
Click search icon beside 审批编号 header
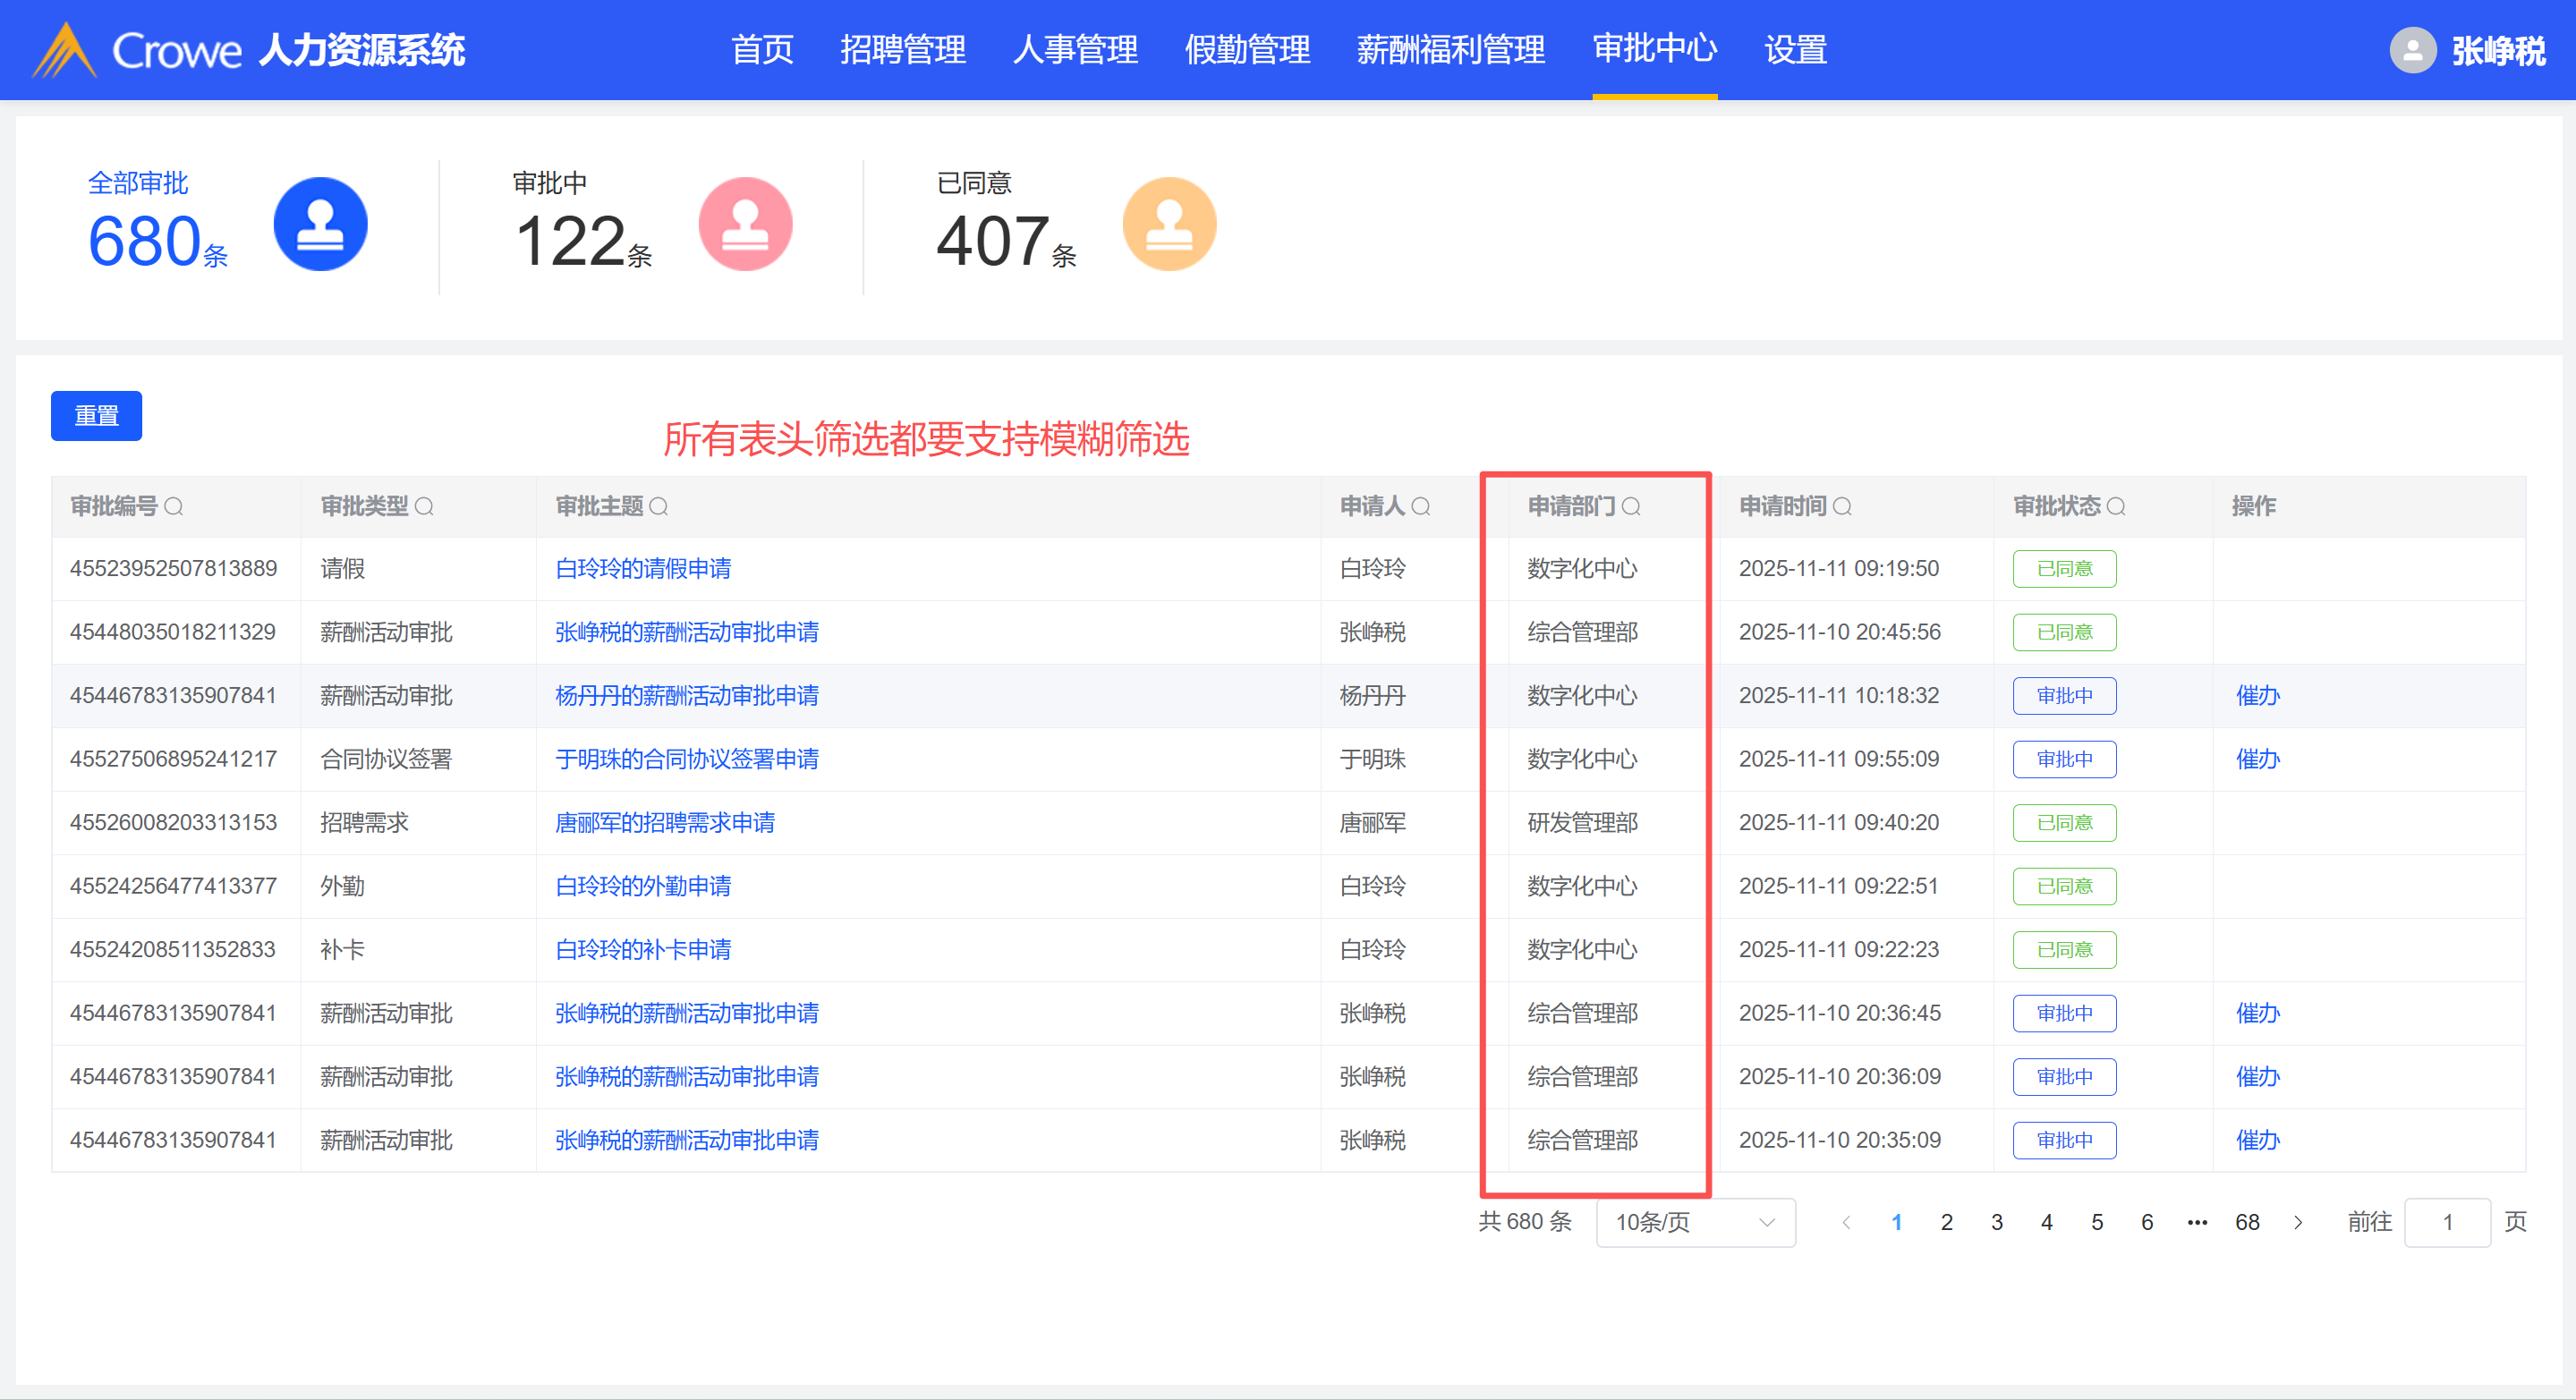tap(174, 507)
